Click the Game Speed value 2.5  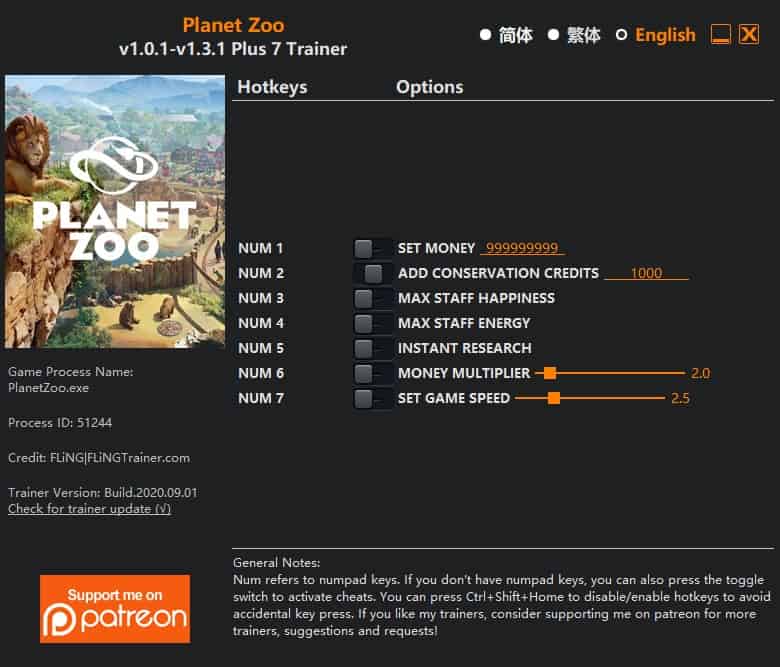pos(680,398)
